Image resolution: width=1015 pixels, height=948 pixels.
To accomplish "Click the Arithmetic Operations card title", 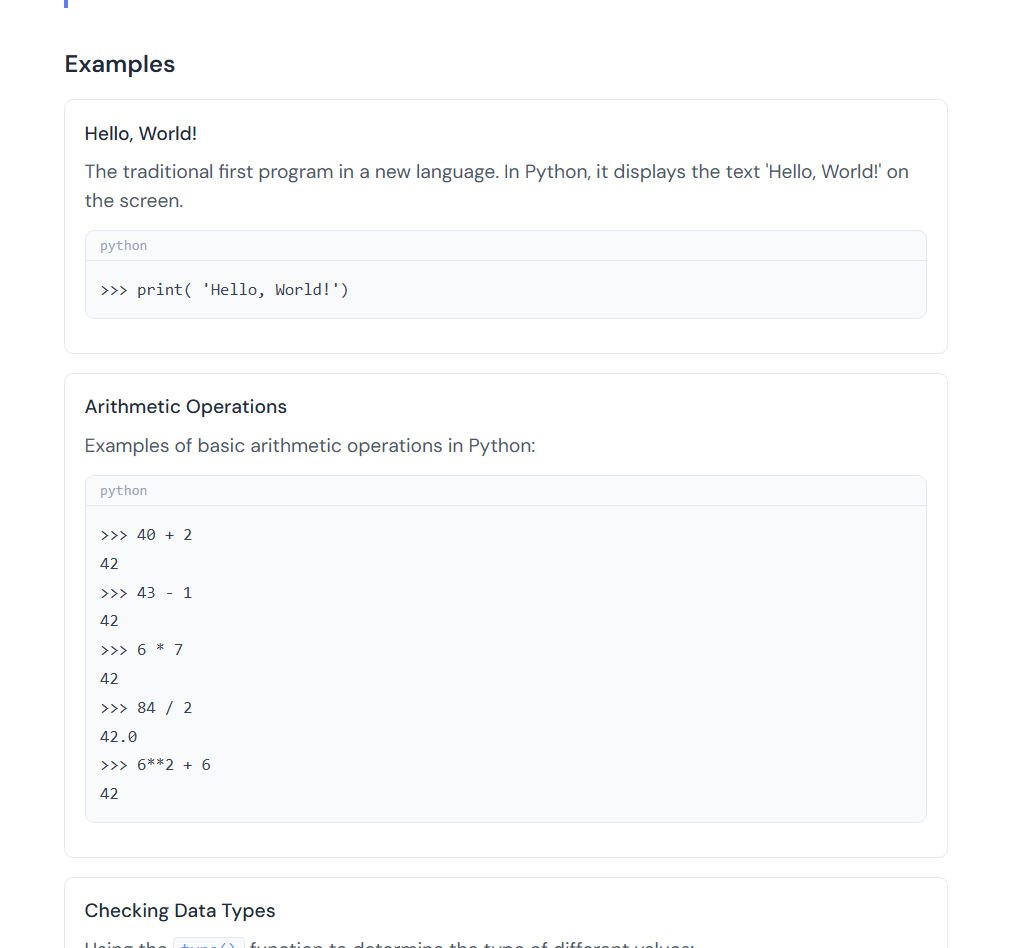I will [186, 406].
